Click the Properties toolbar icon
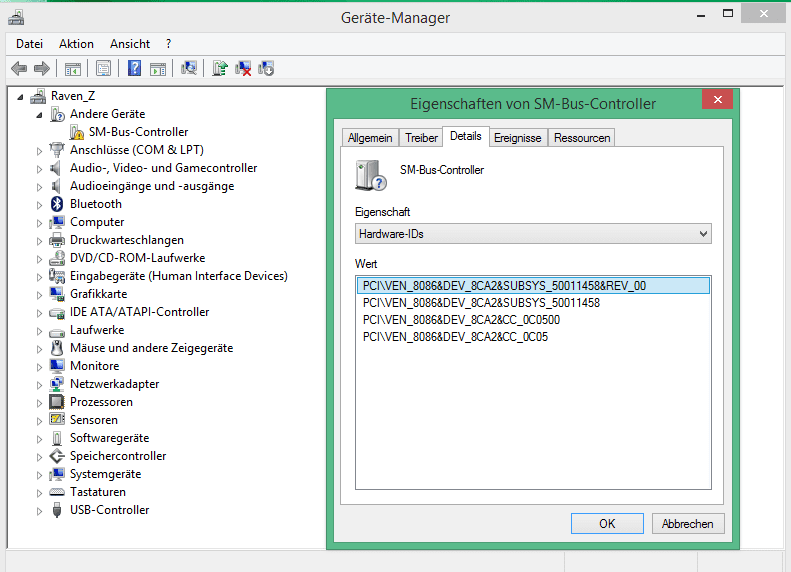 [102, 68]
